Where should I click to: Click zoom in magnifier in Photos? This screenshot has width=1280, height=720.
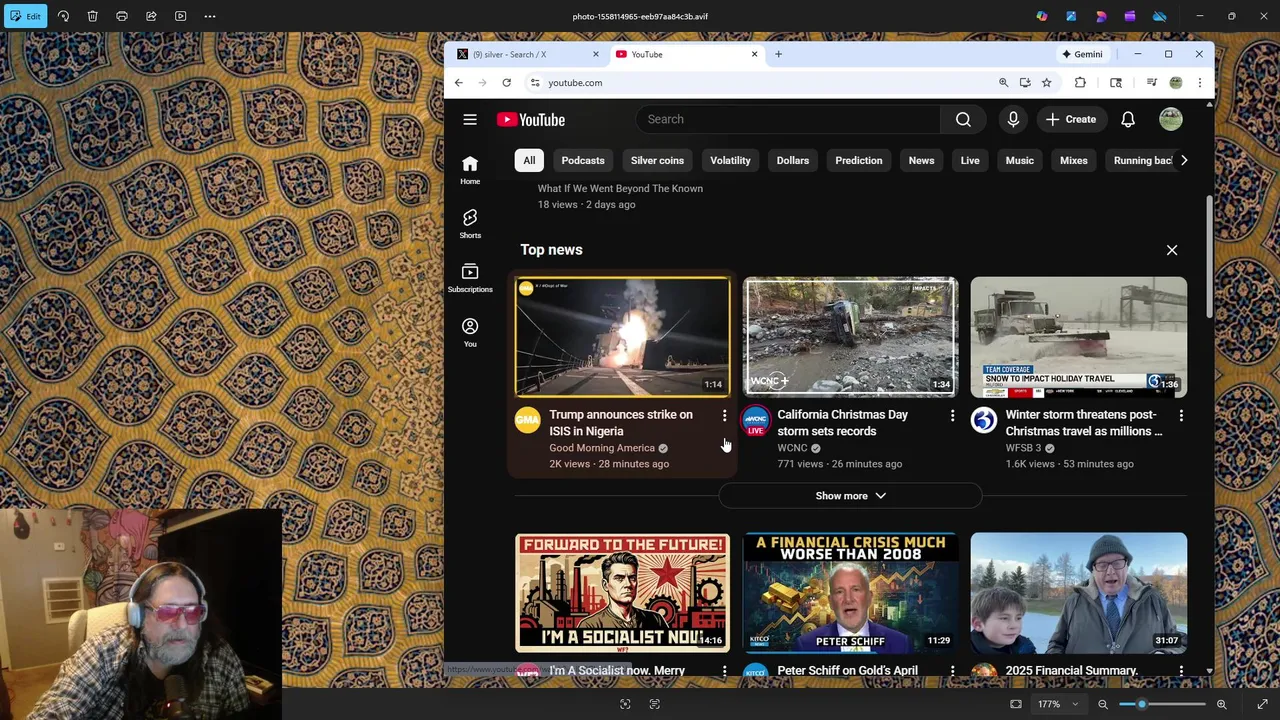tap(1221, 704)
